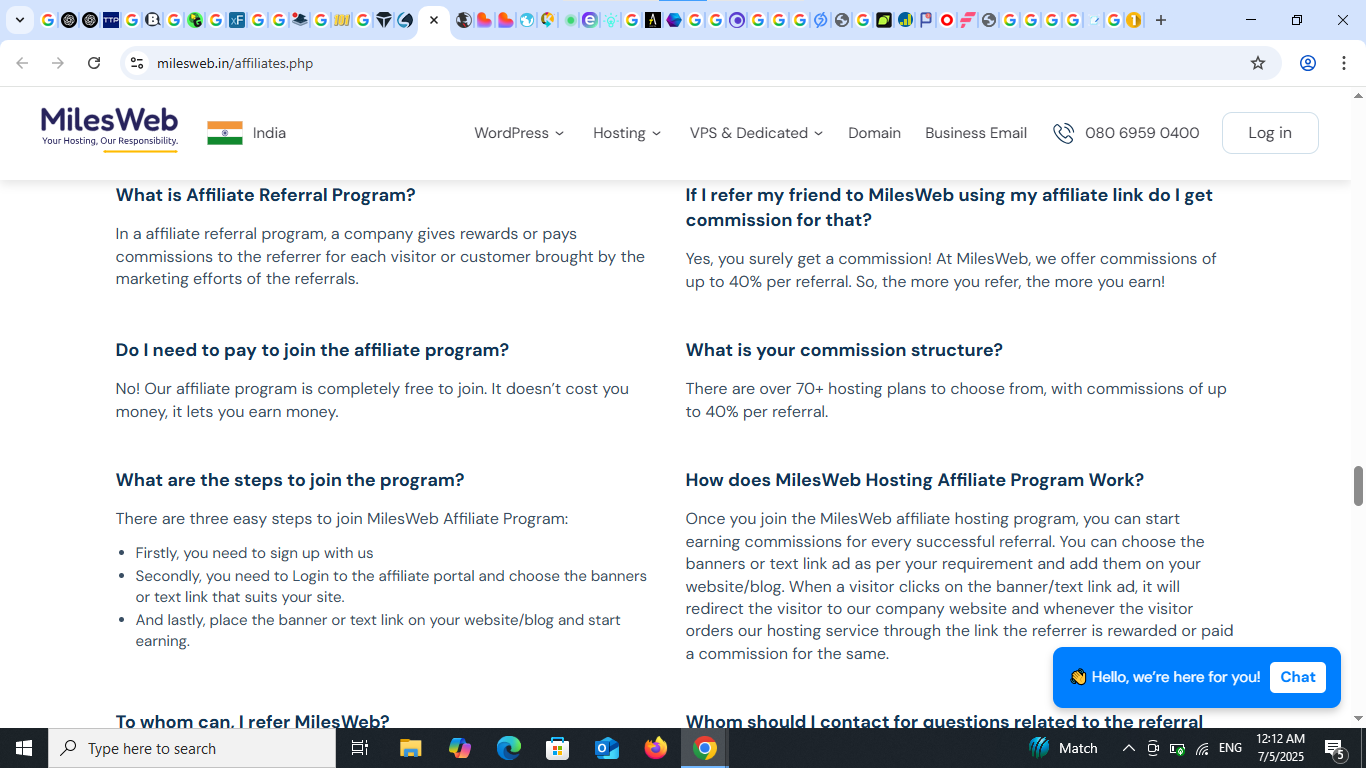Click the battery icon in system tray

coord(1177,748)
